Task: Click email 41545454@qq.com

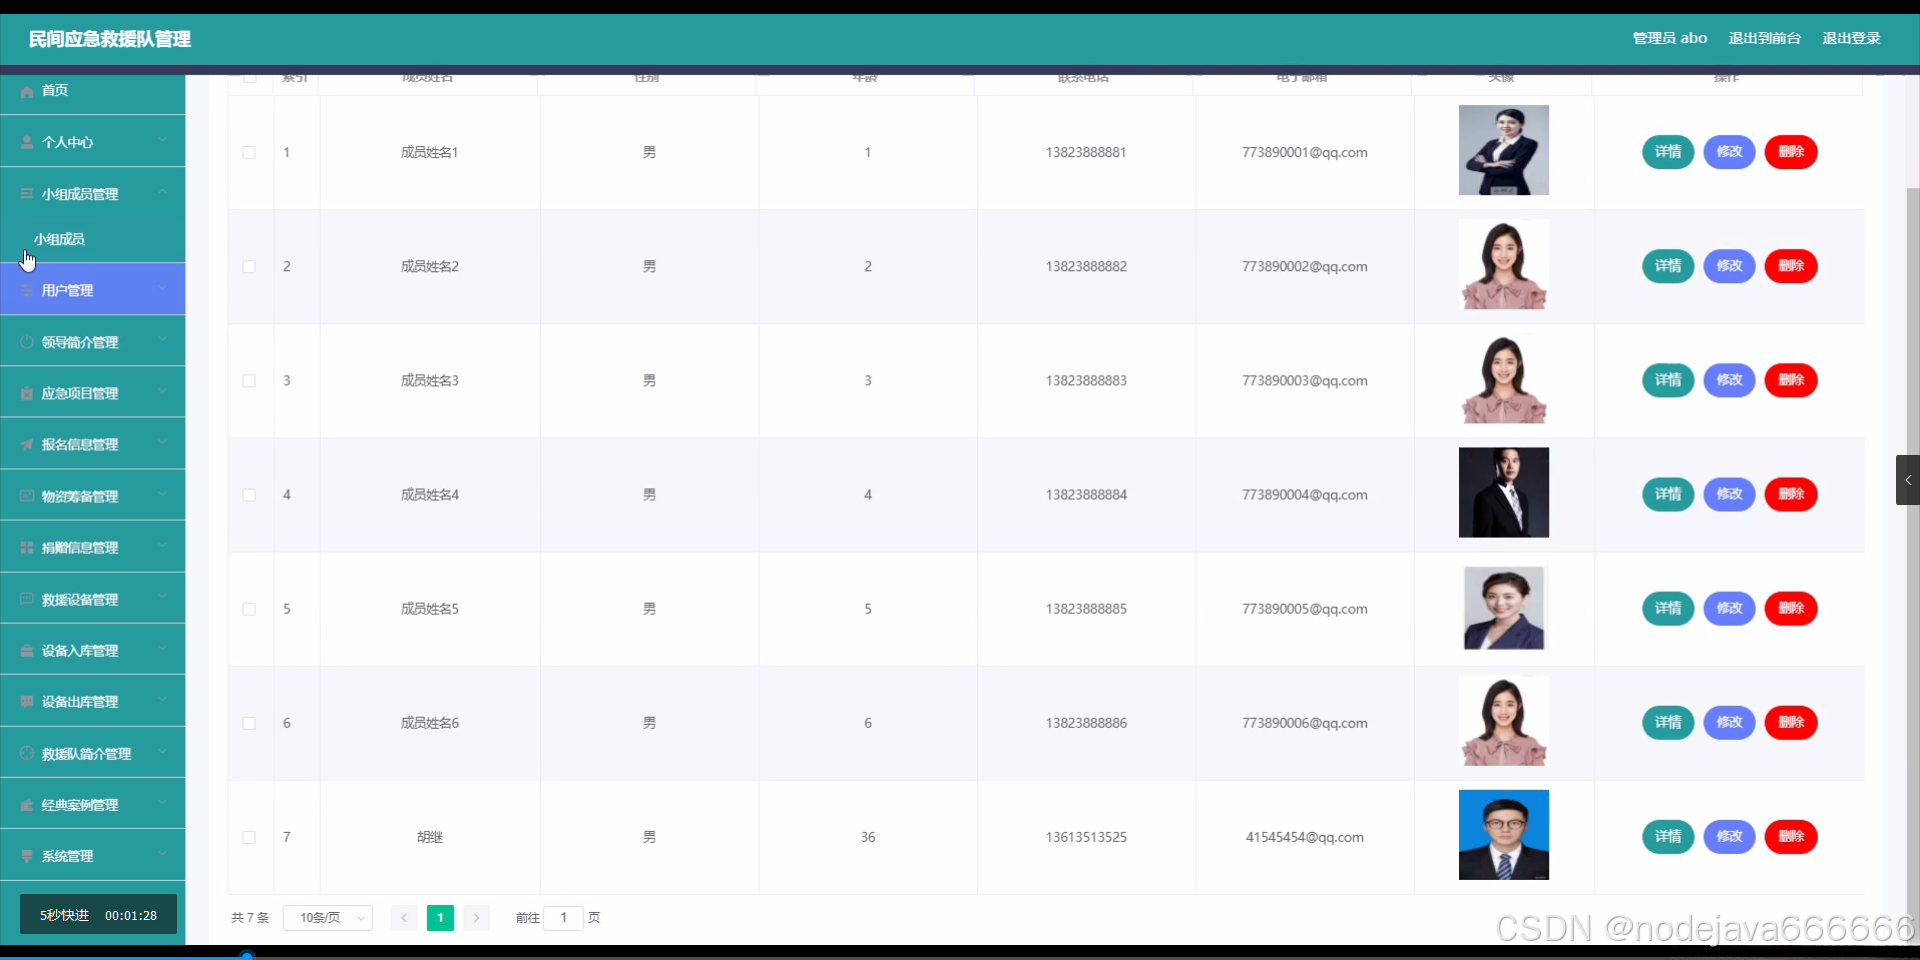Action: pos(1304,837)
